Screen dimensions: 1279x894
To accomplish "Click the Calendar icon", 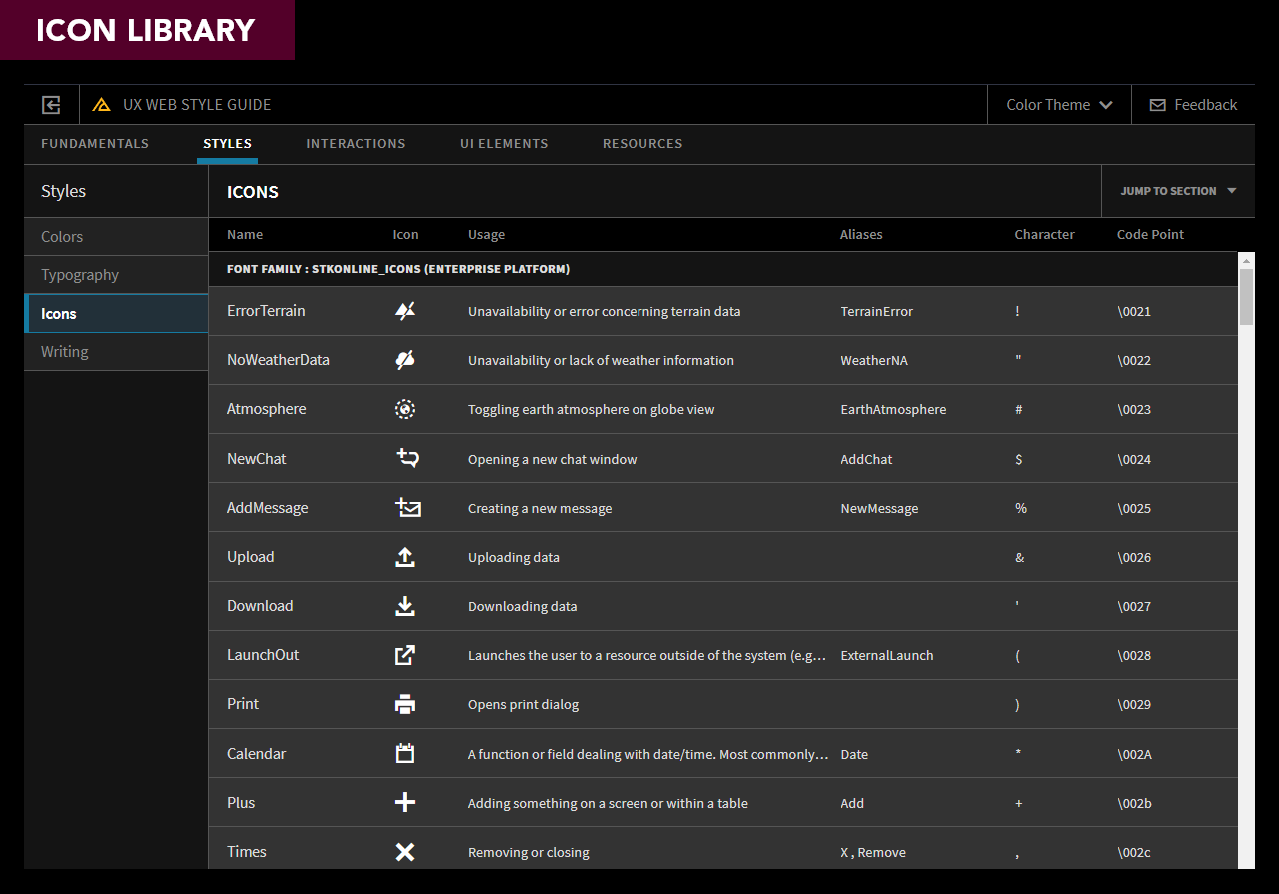I will click(x=405, y=753).
